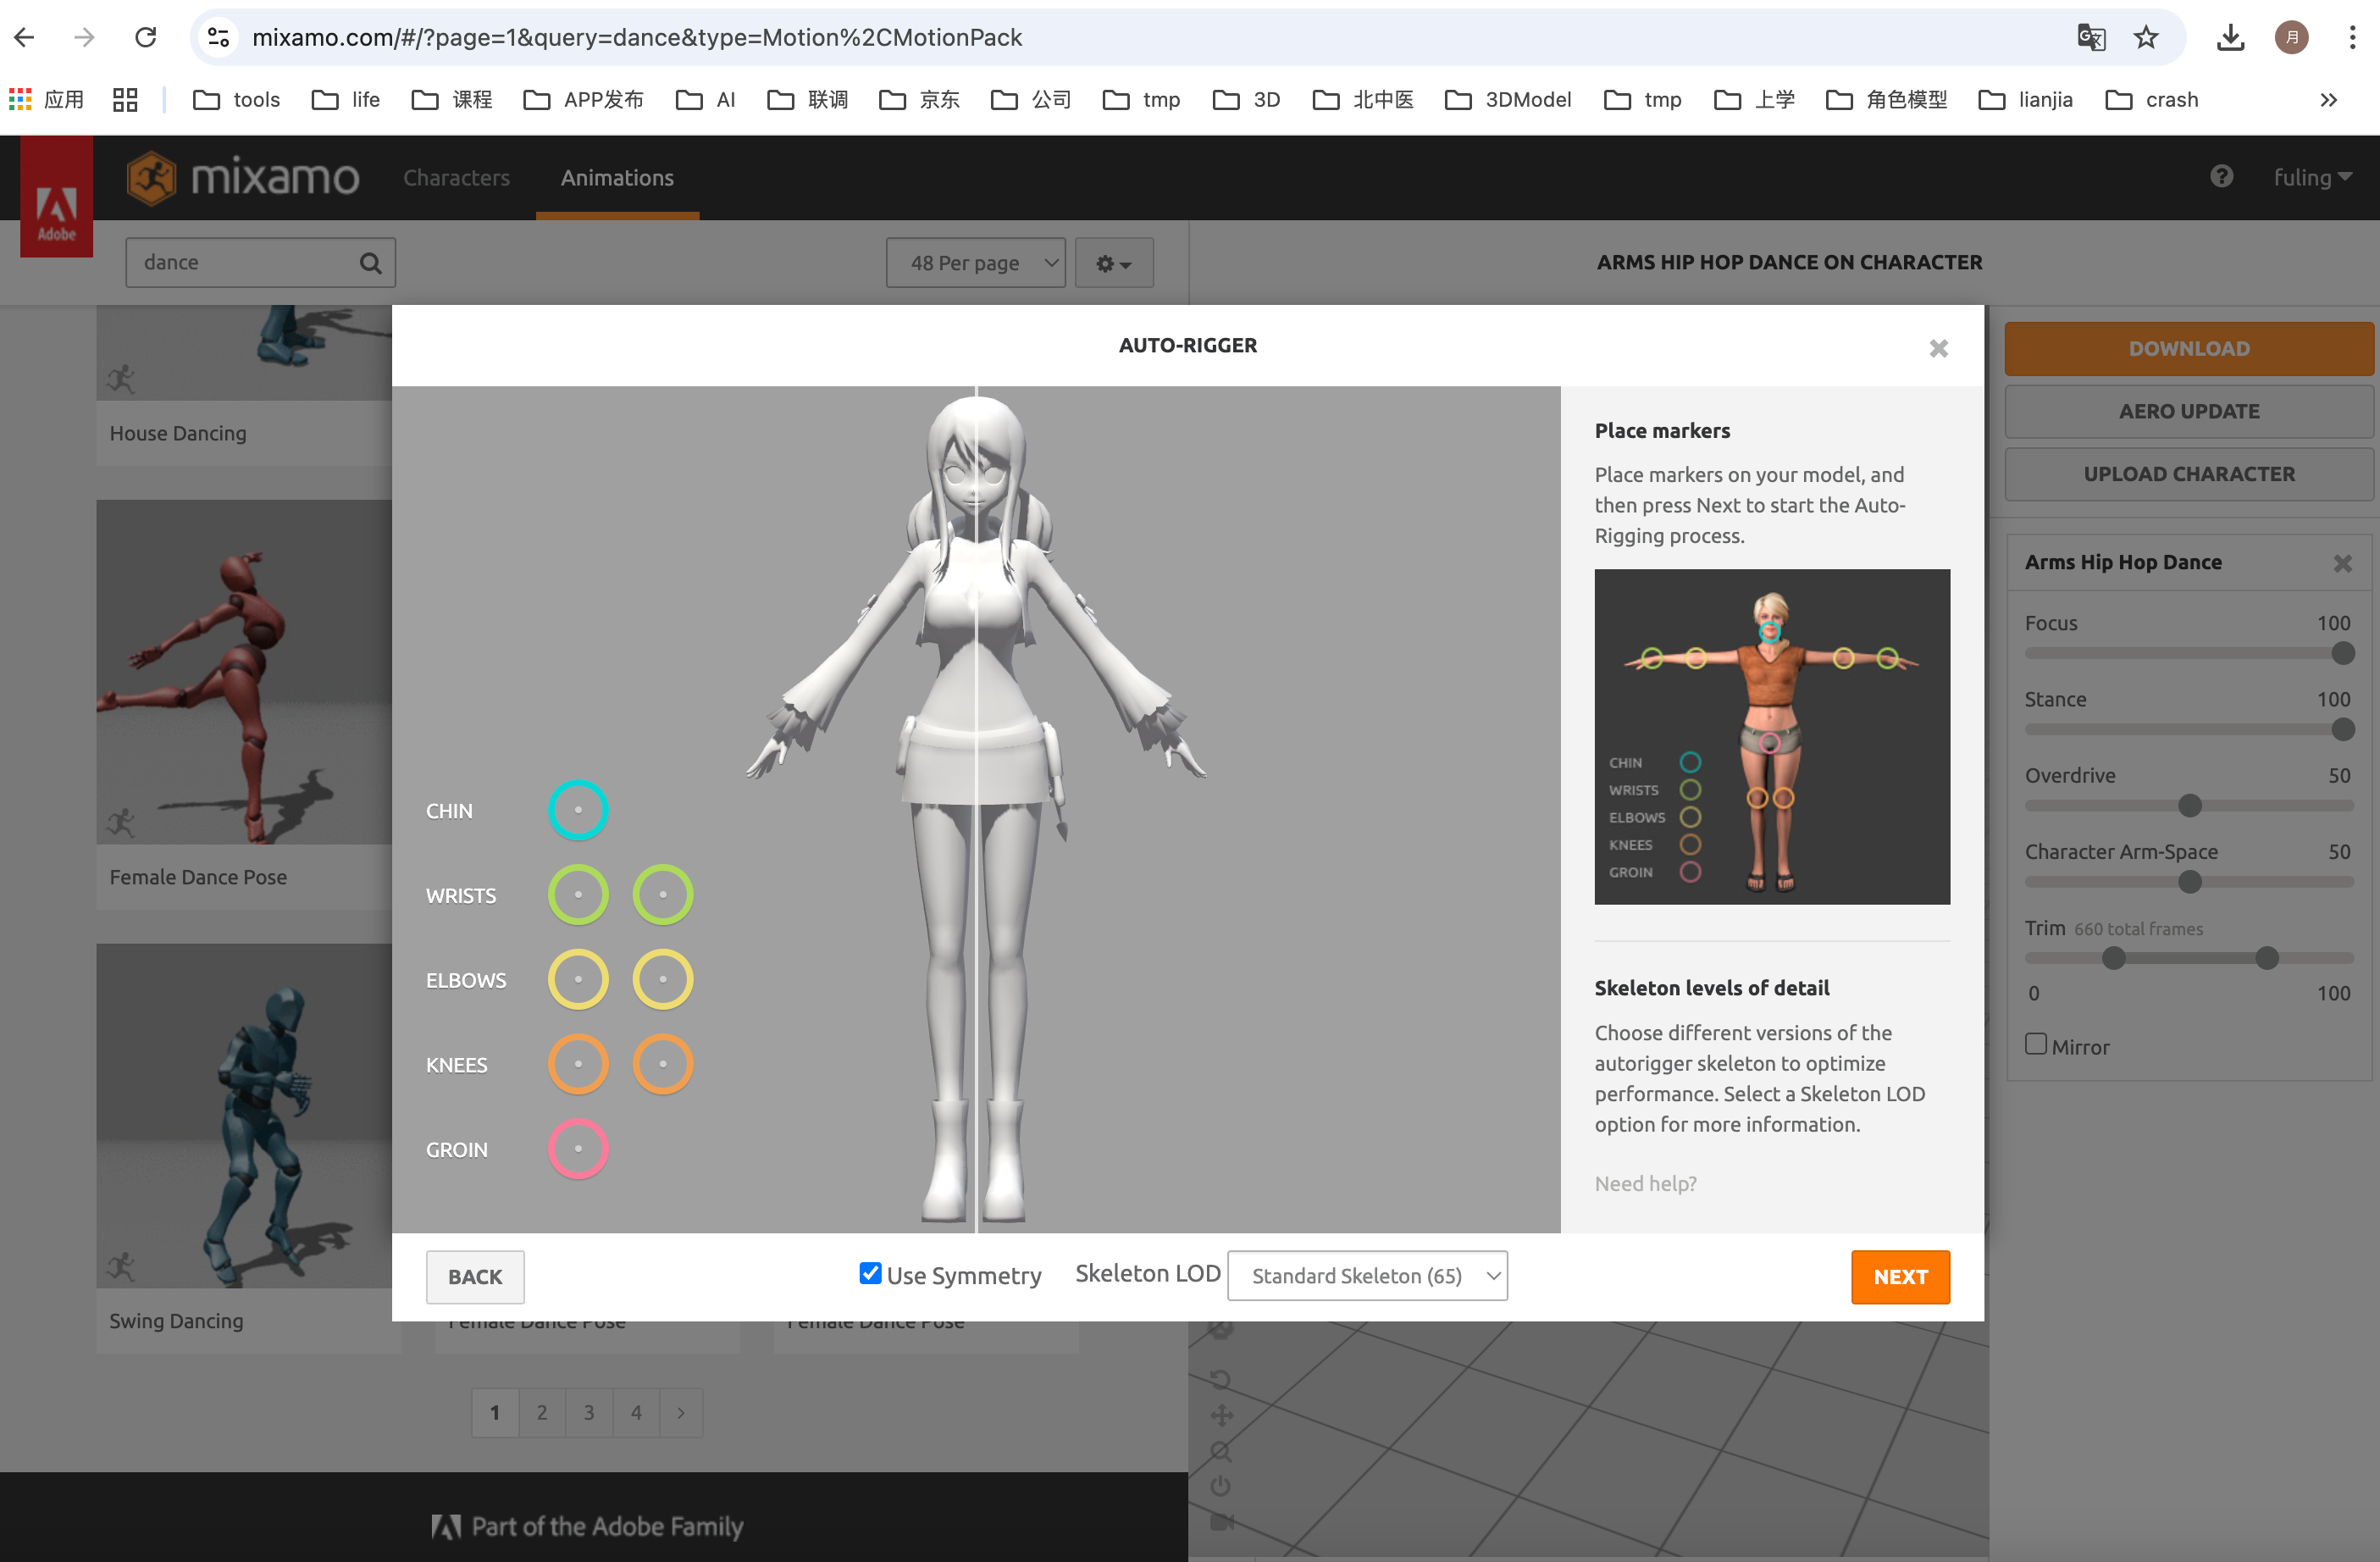
Task: Click the Mixamo logo
Action: point(243,178)
